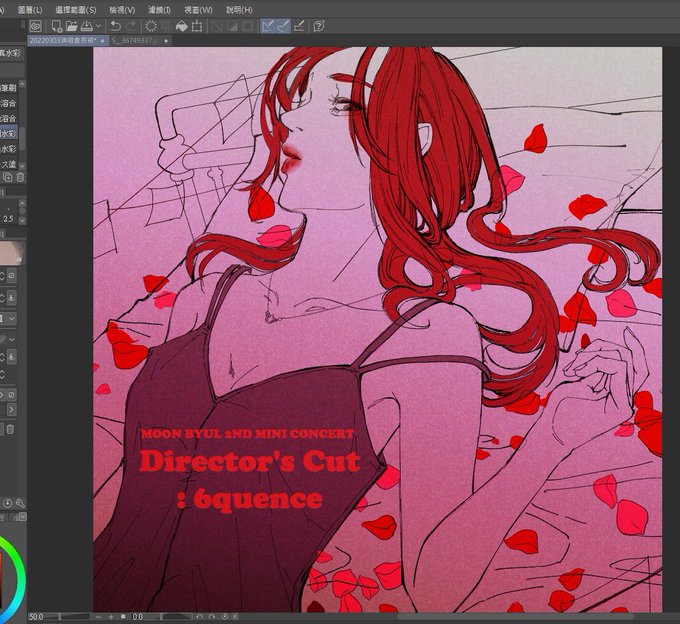Click the canvas zoom slider
680x624 pixels.
point(67,617)
